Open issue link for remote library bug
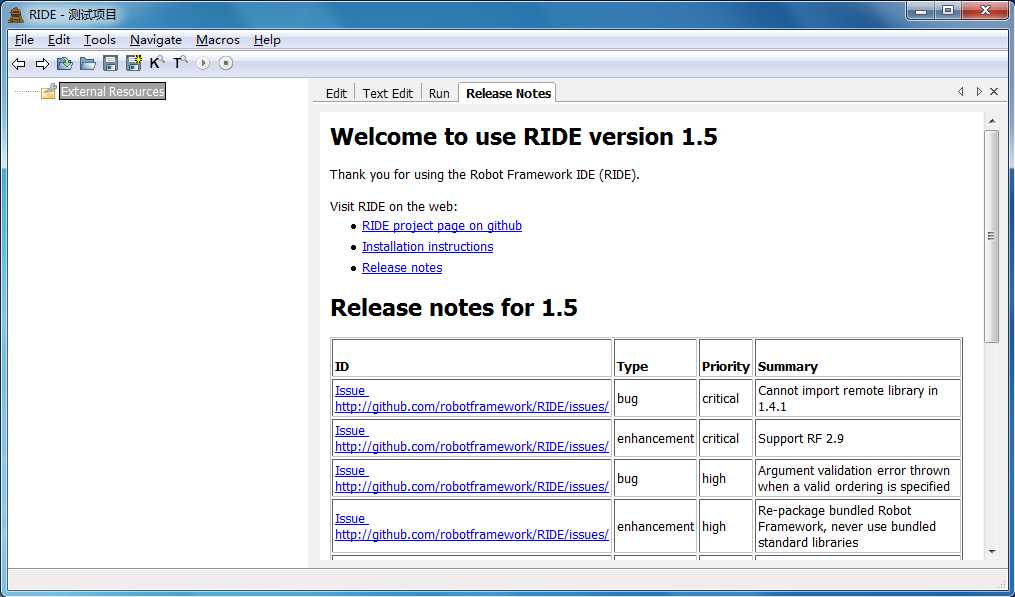The height and width of the screenshot is (597, 1015). click(x=471, y=399)
